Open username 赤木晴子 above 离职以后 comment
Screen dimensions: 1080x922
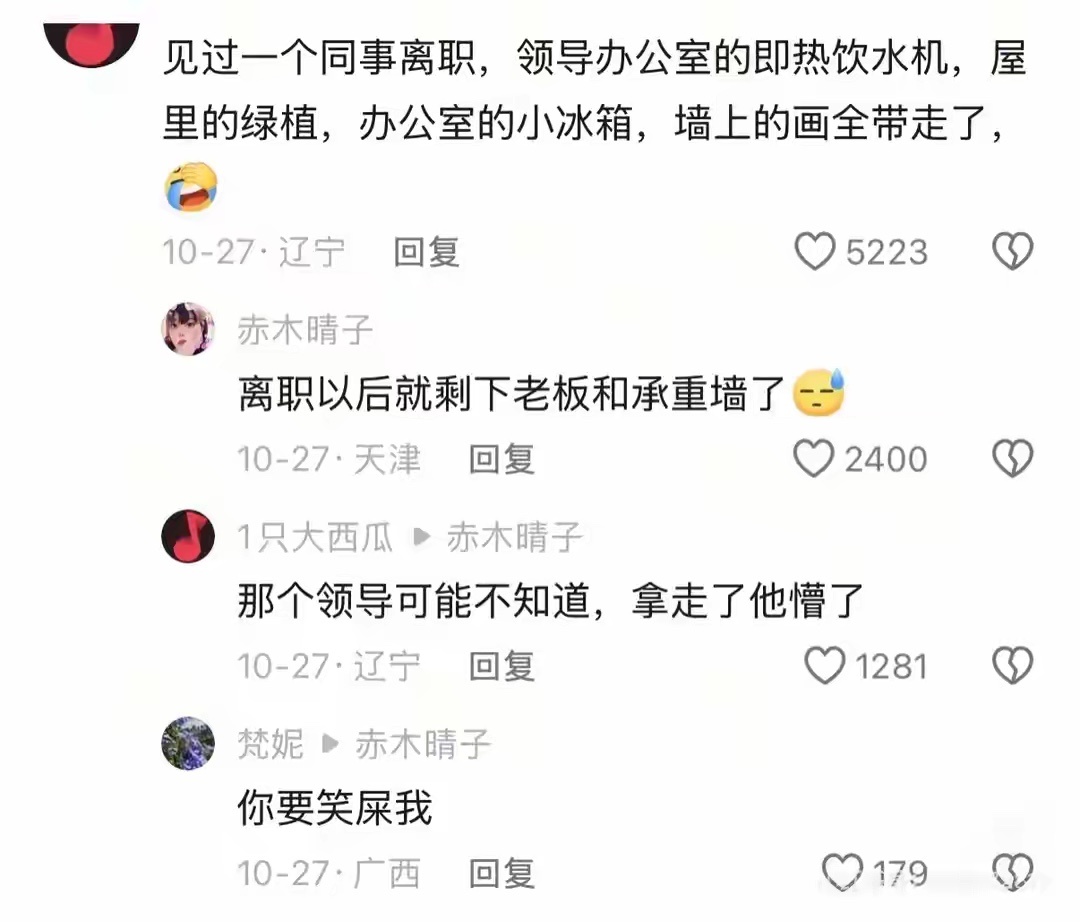pyautogui.click(x=305, y=331)
